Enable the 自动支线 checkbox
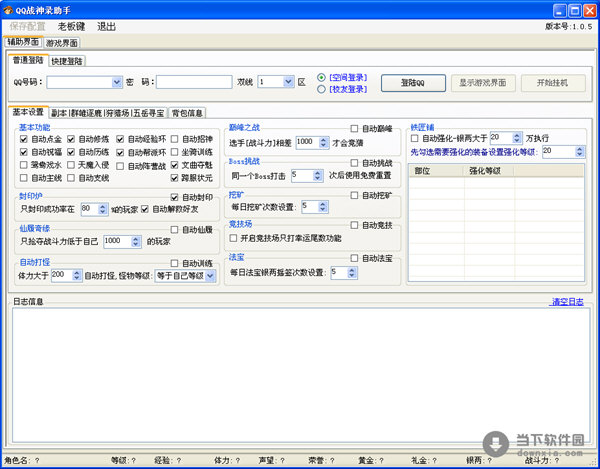The width and height of the screenshot is (600, 469). pos(71,178)
